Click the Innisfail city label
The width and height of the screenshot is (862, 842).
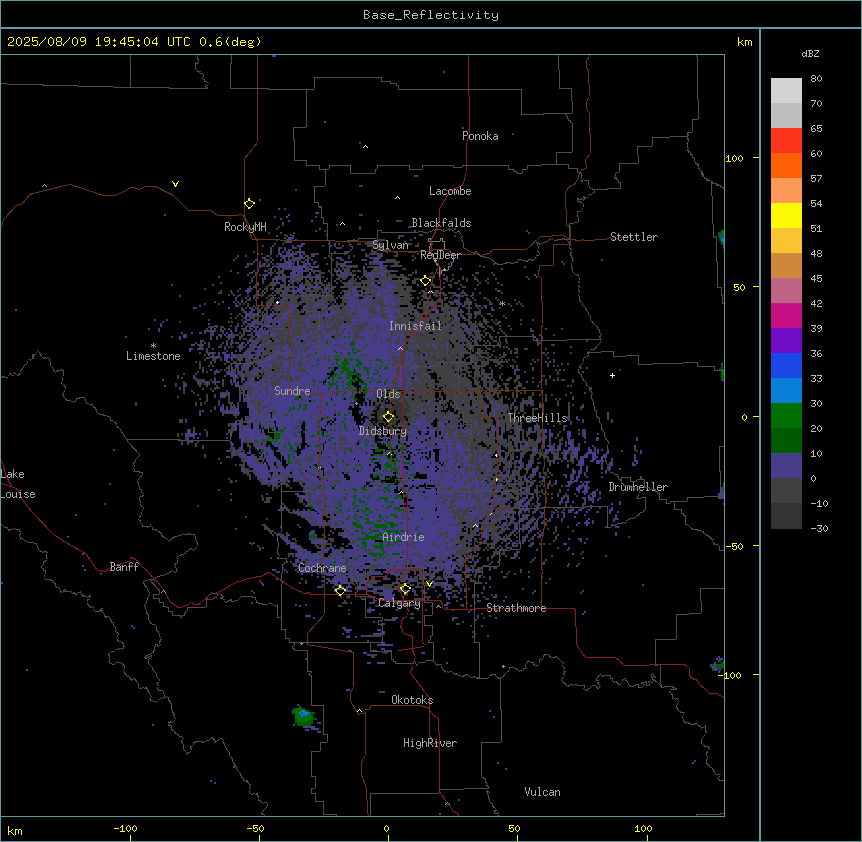pos(416,326)
